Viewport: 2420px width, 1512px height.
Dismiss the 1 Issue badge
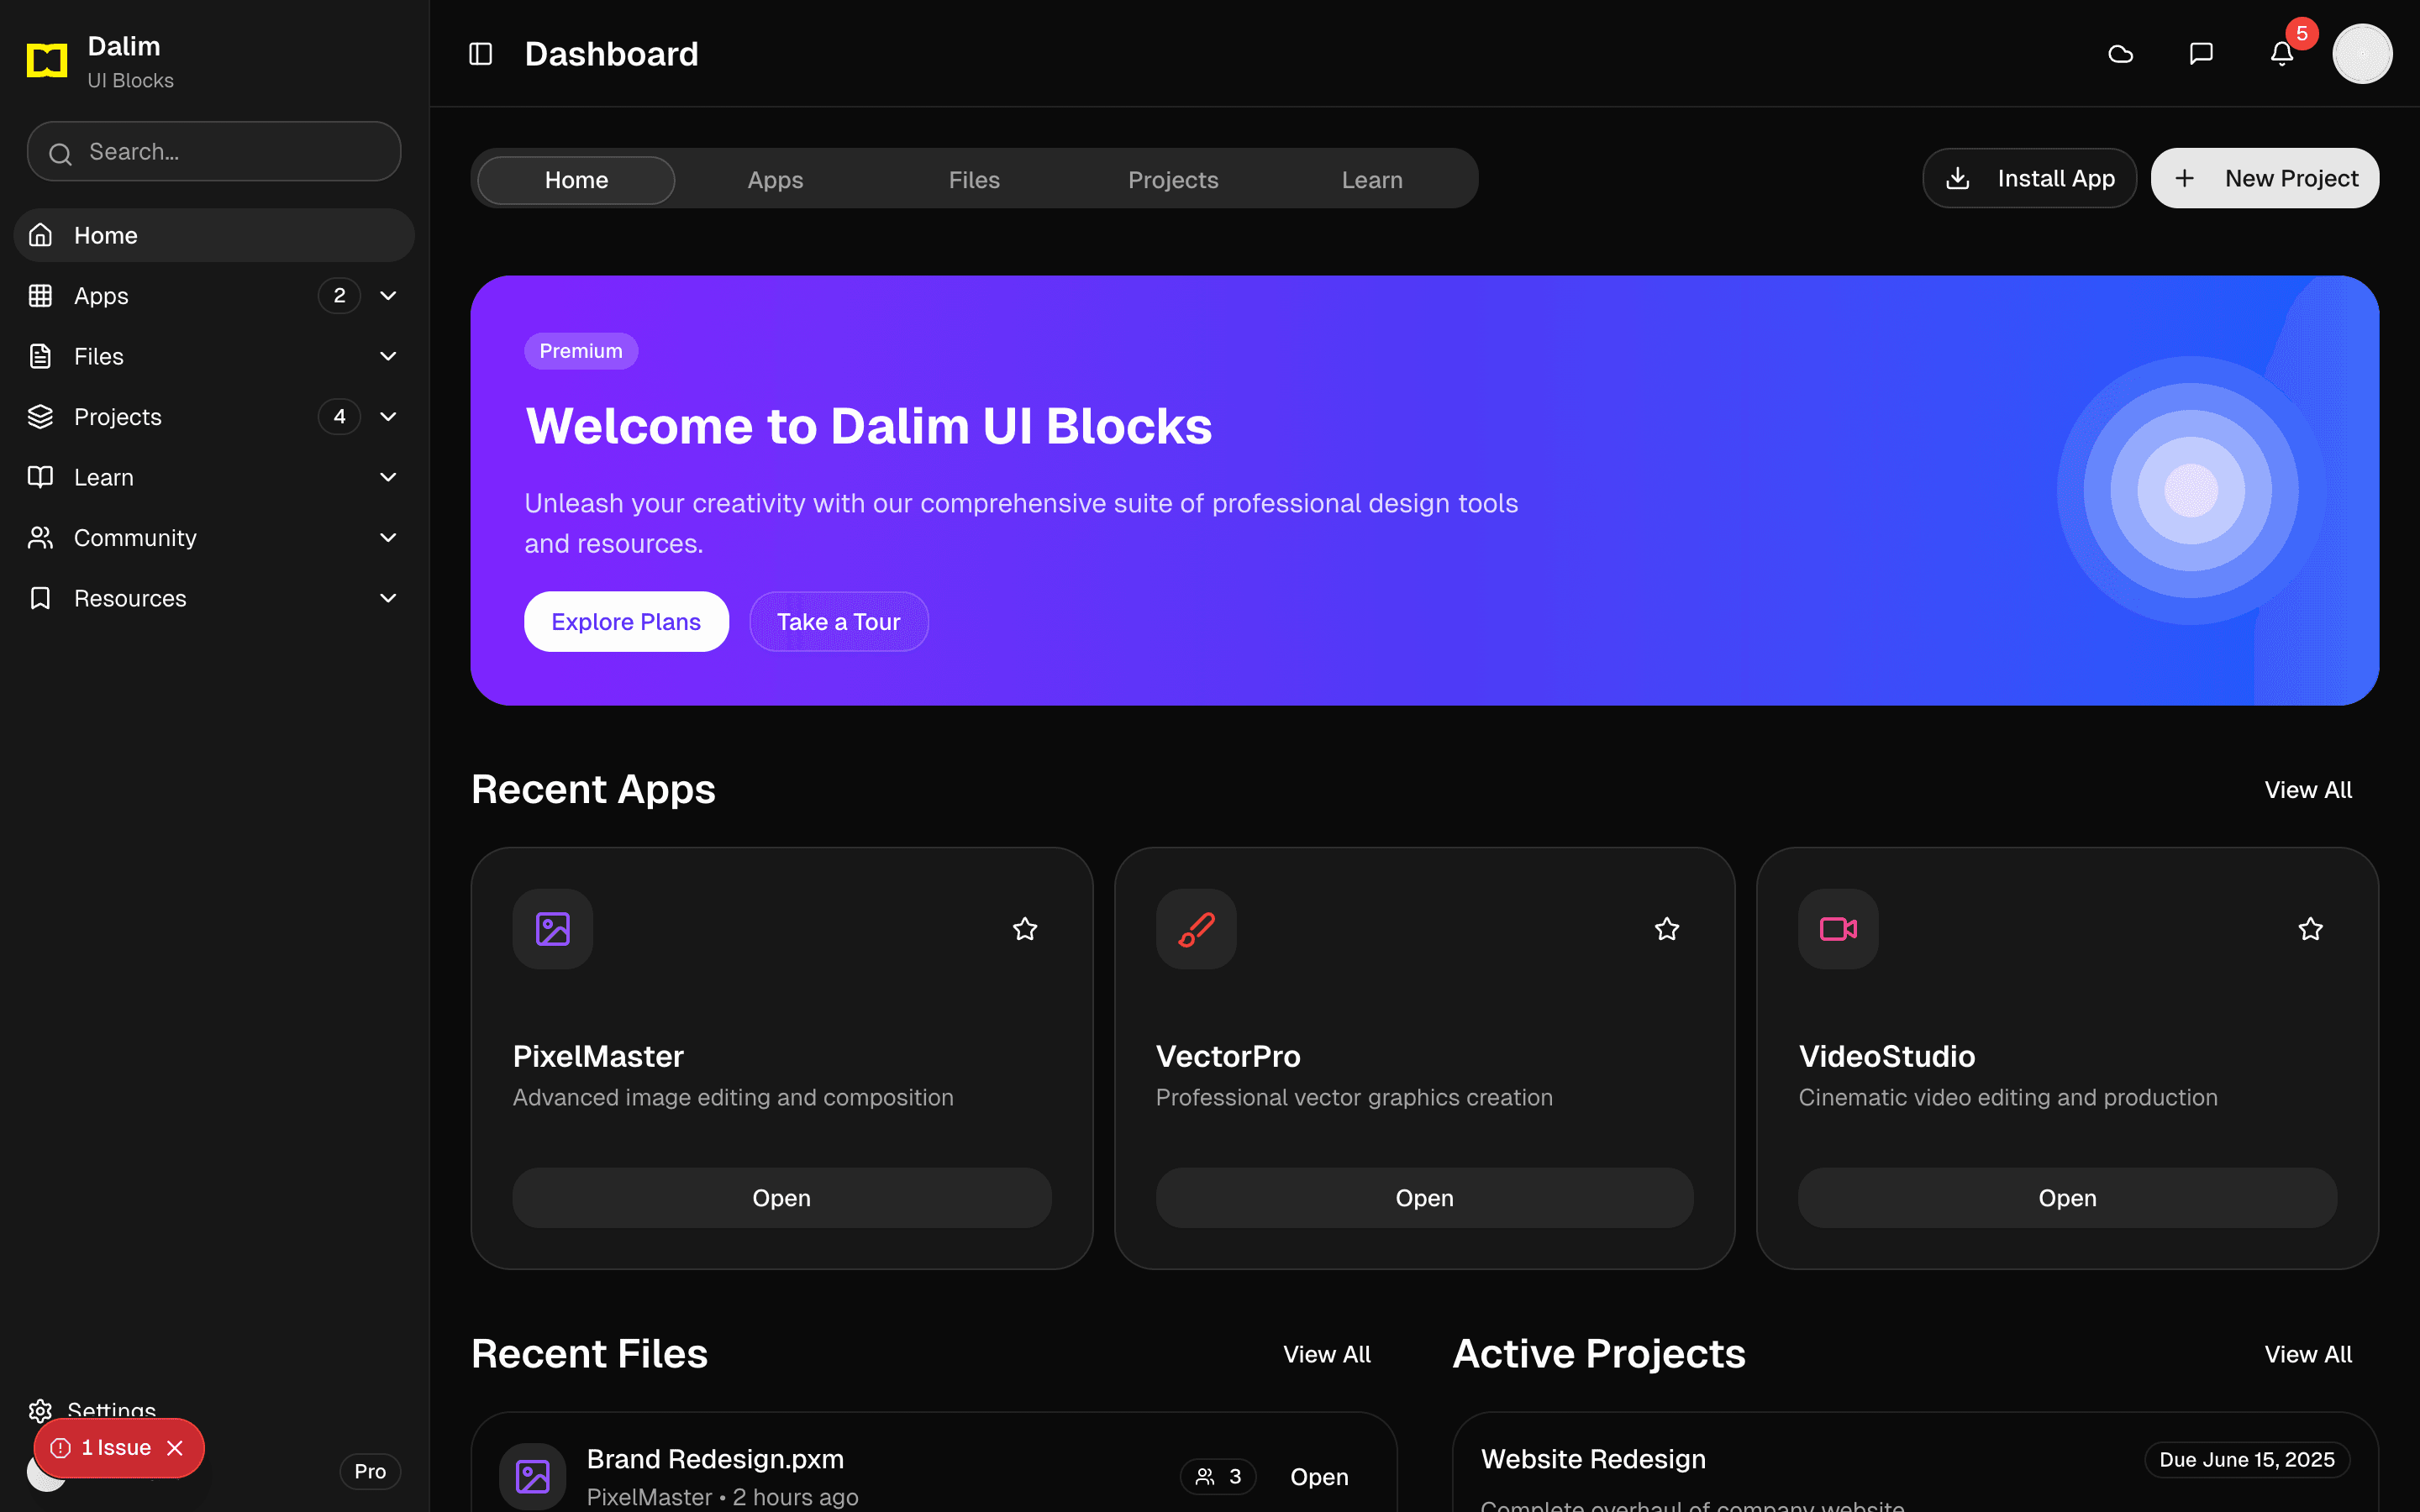[x=175, y=1448]
